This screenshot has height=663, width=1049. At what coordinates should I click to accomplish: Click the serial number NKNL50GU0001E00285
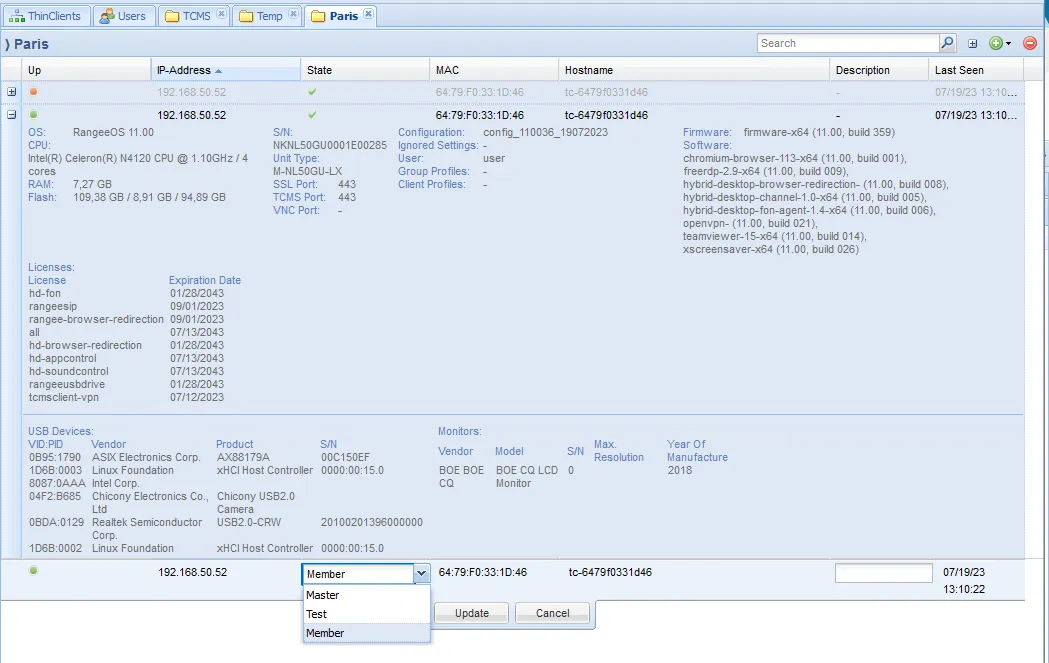(x=330, y=145)
